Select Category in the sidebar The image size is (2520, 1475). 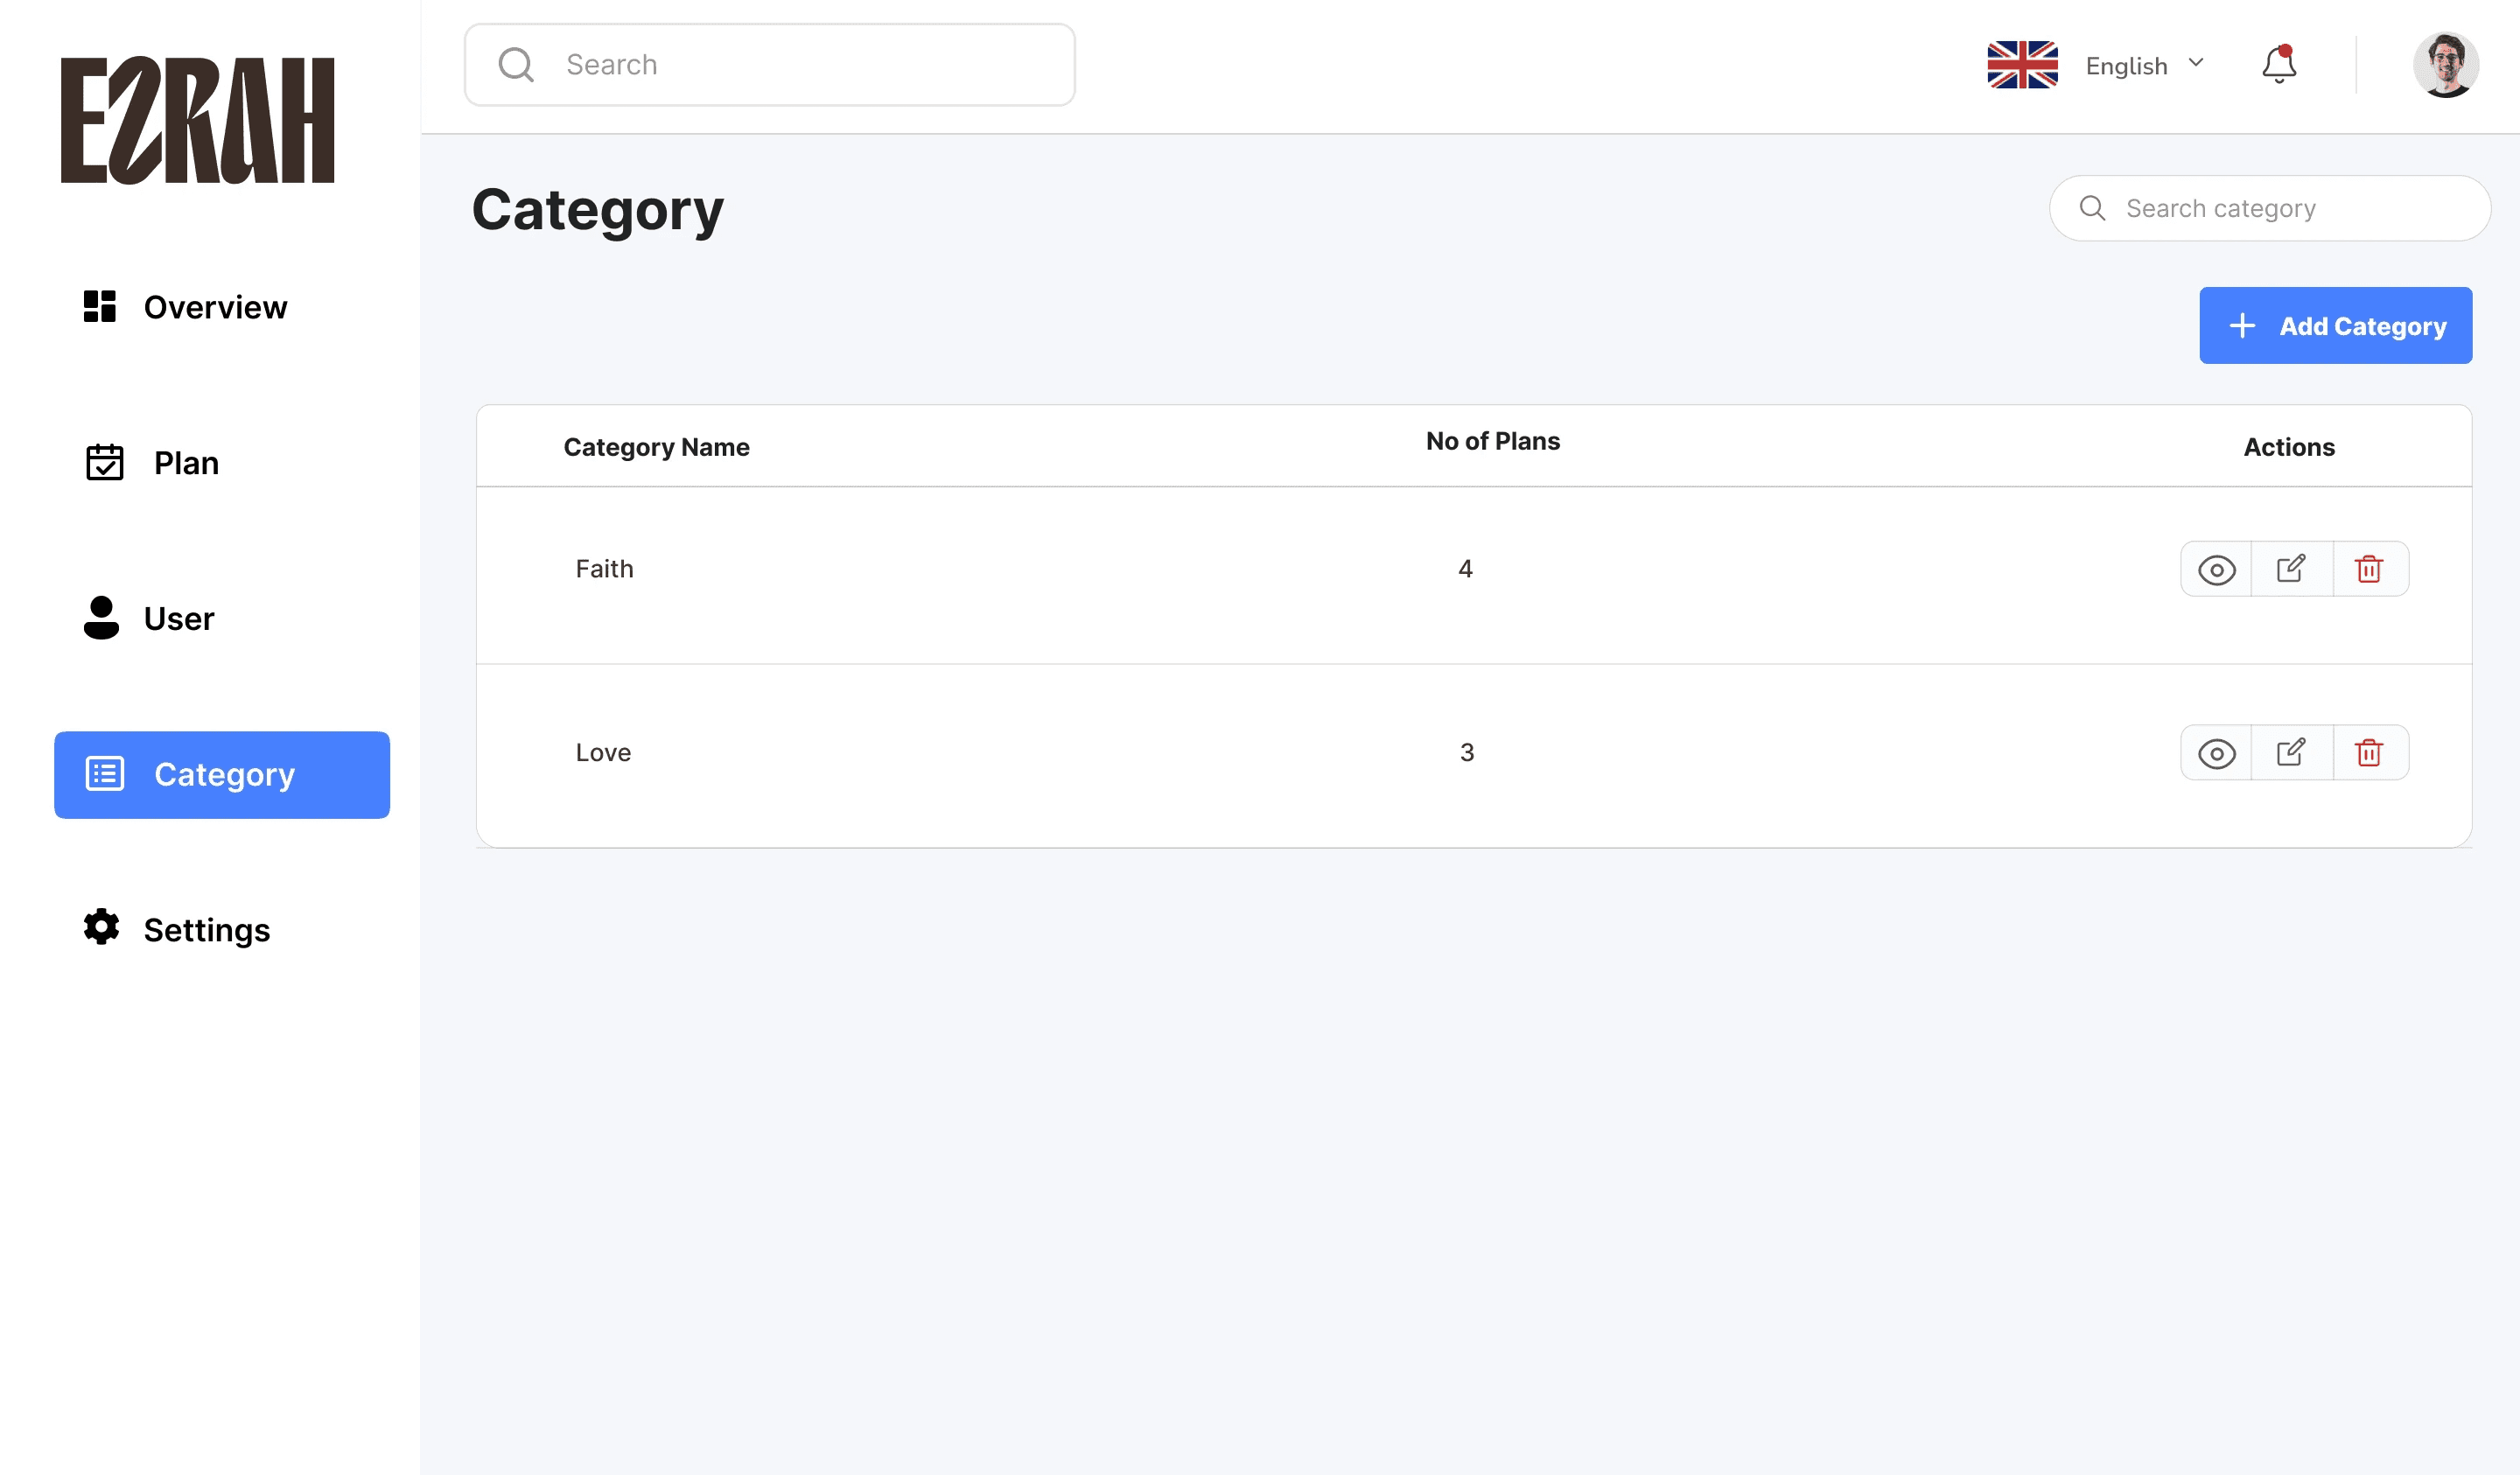tap(222, 775)
